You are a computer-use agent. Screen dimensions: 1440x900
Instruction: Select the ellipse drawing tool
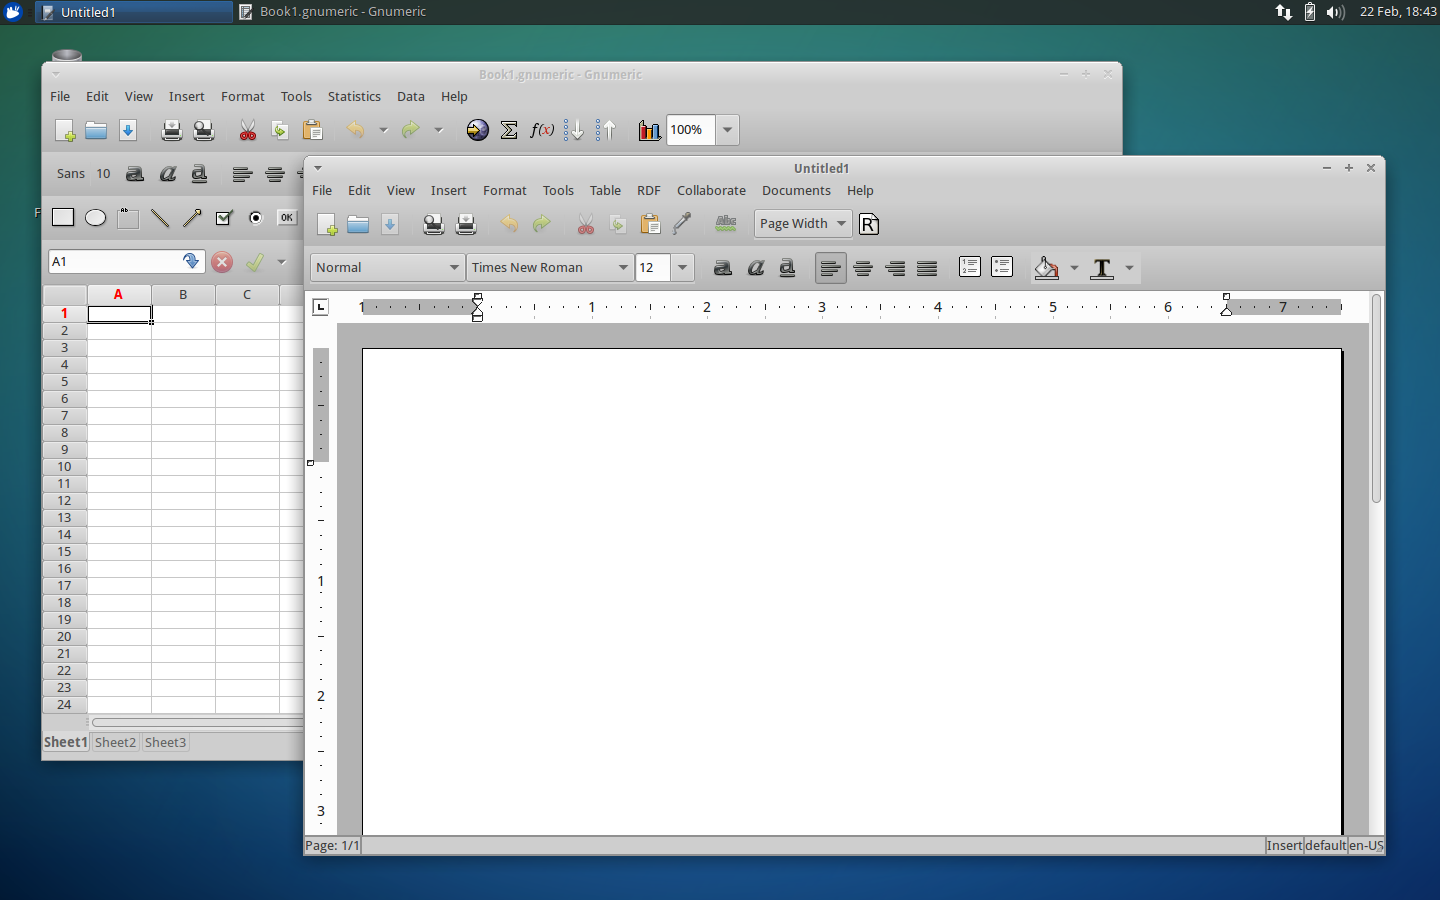coord(95,218)
